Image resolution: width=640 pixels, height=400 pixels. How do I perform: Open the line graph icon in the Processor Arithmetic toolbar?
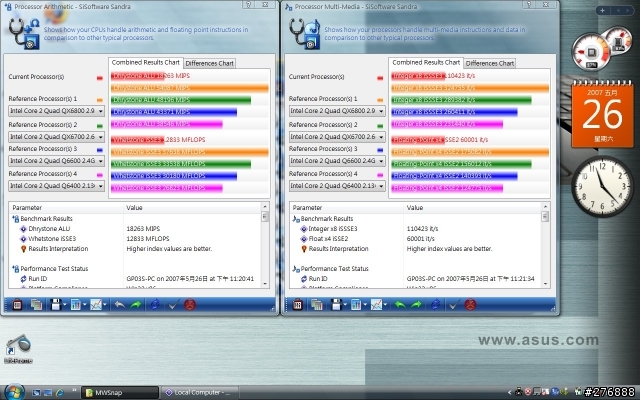point(96,304)
